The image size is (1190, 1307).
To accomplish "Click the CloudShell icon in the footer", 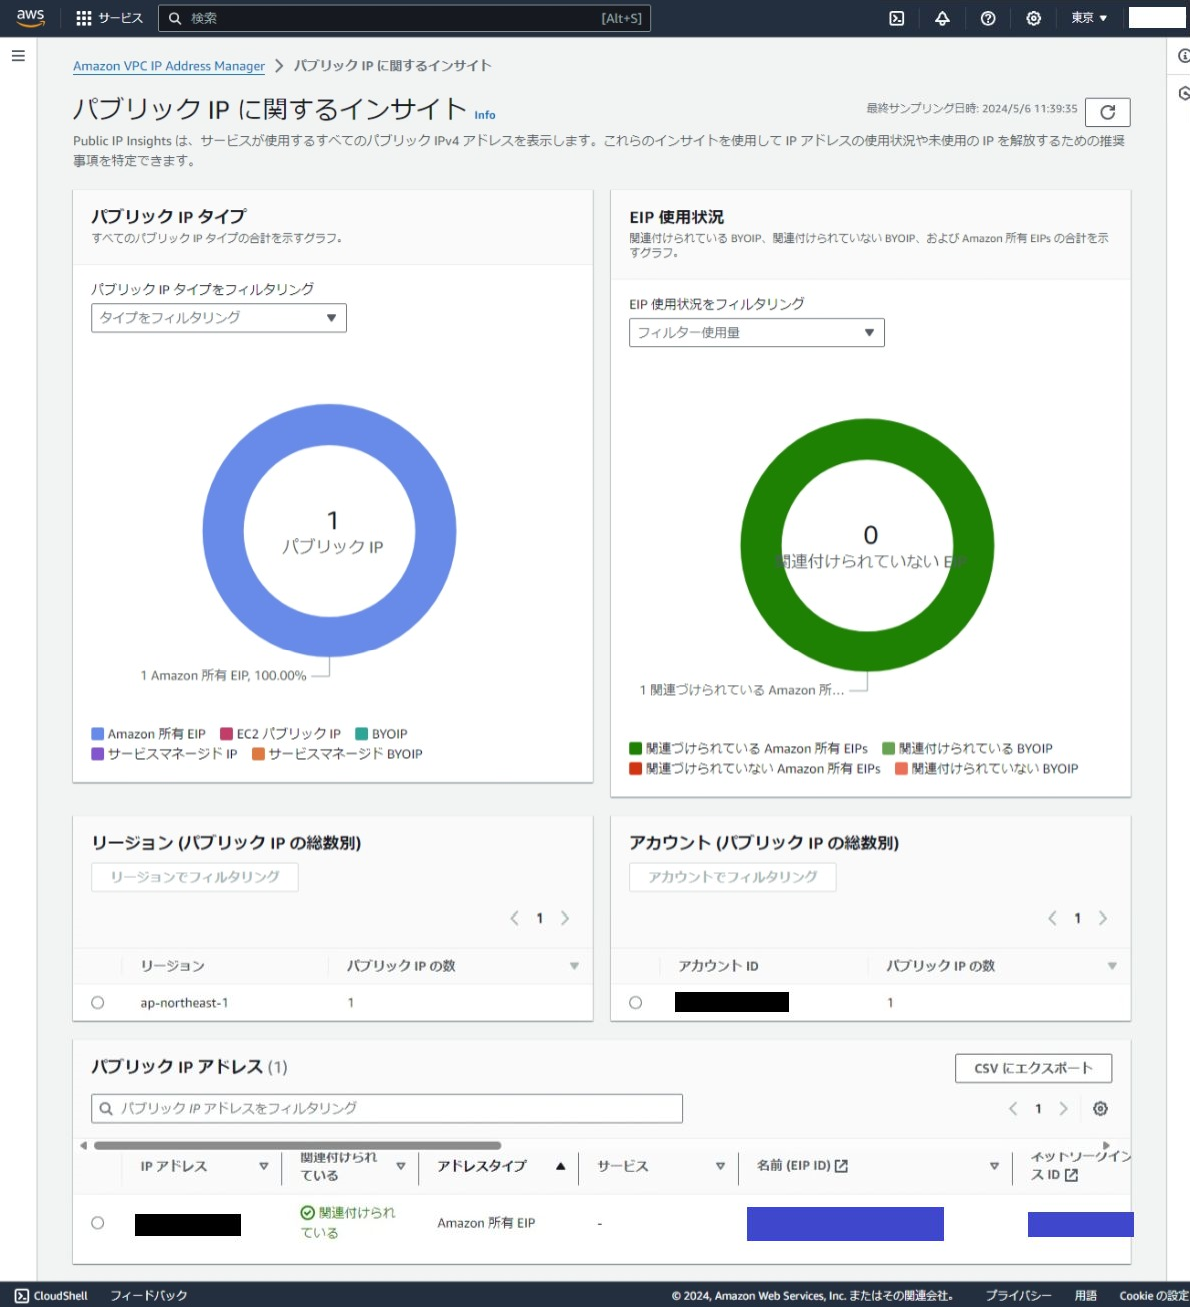I will (x=22, y=1295).
